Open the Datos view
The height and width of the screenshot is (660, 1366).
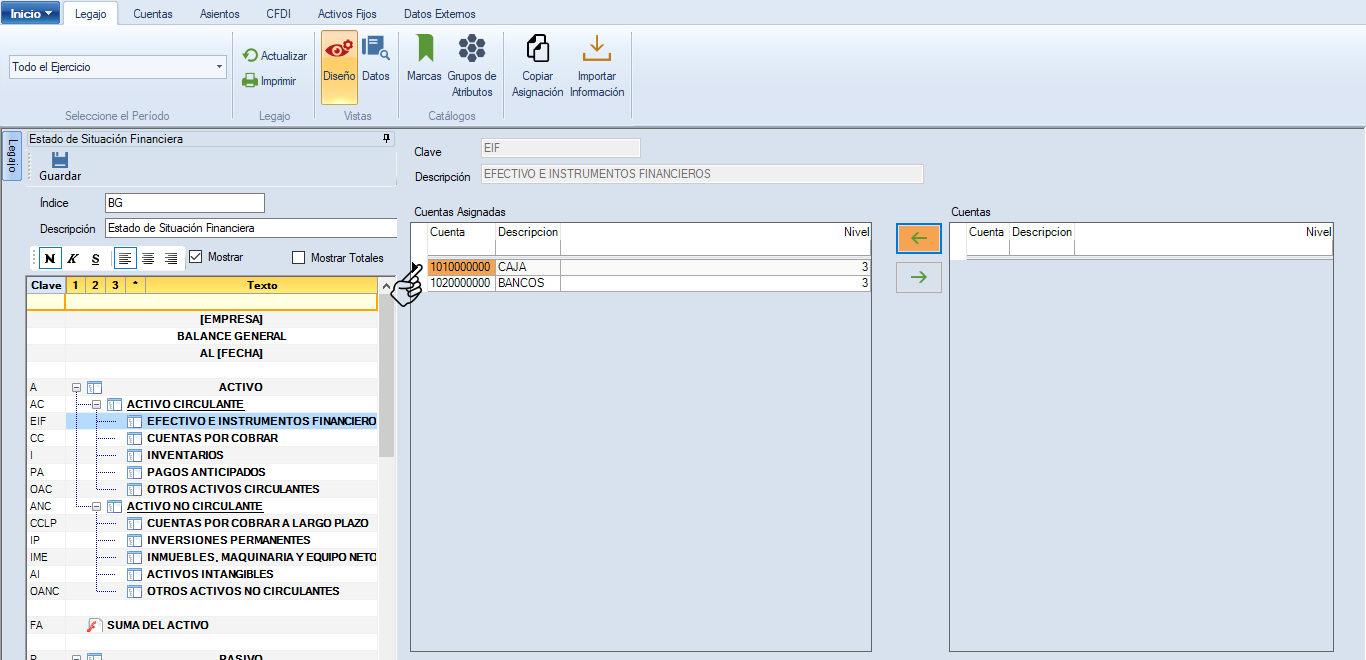(x=376, y=62)
